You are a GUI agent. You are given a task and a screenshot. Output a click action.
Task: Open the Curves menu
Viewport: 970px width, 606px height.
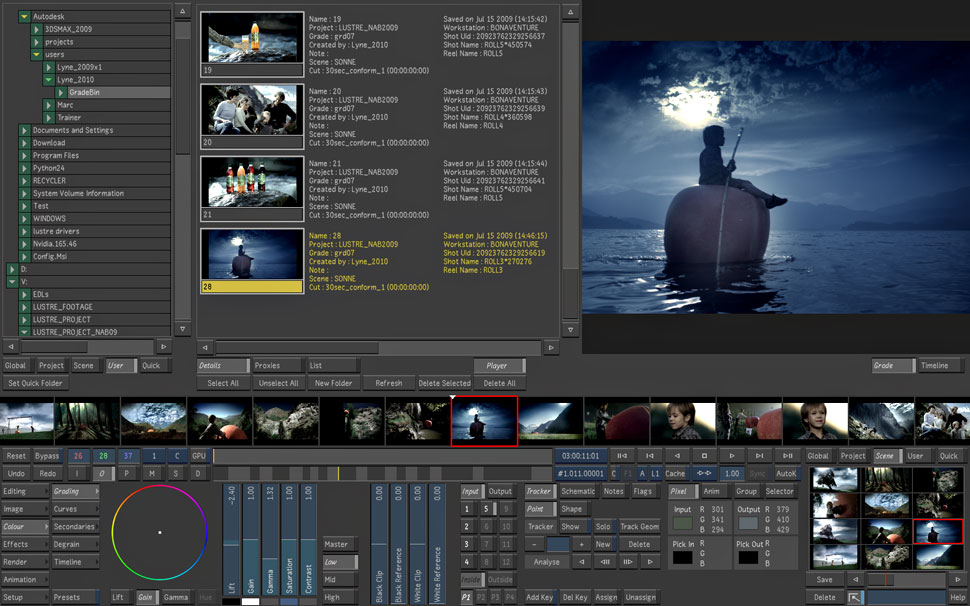[x=75, y=509]
